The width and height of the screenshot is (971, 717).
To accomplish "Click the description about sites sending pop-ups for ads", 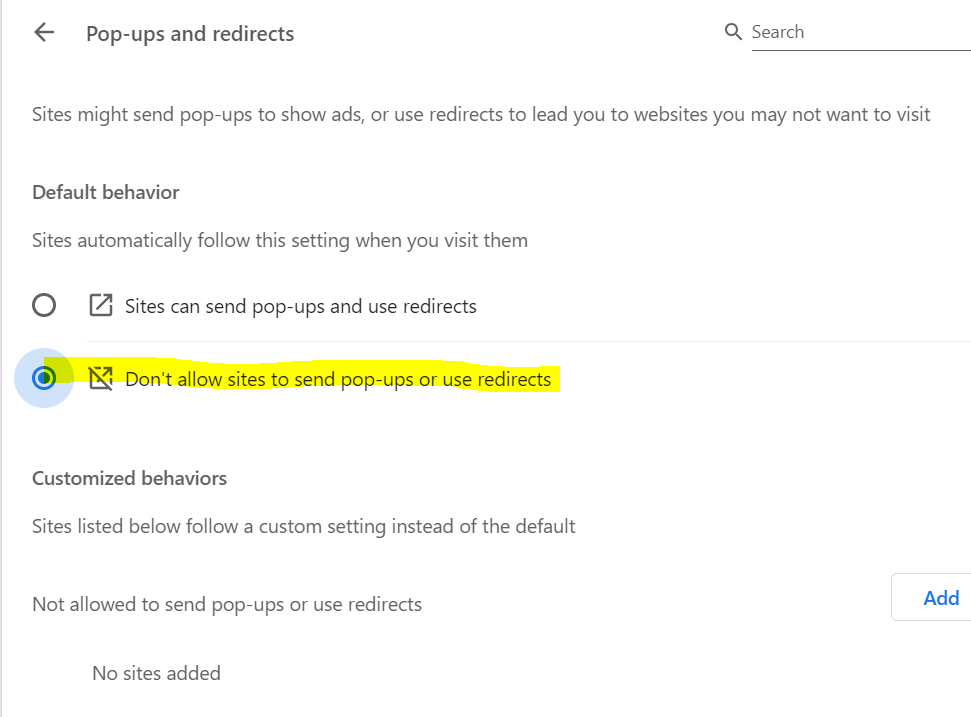I will click(x=481, y=115).
